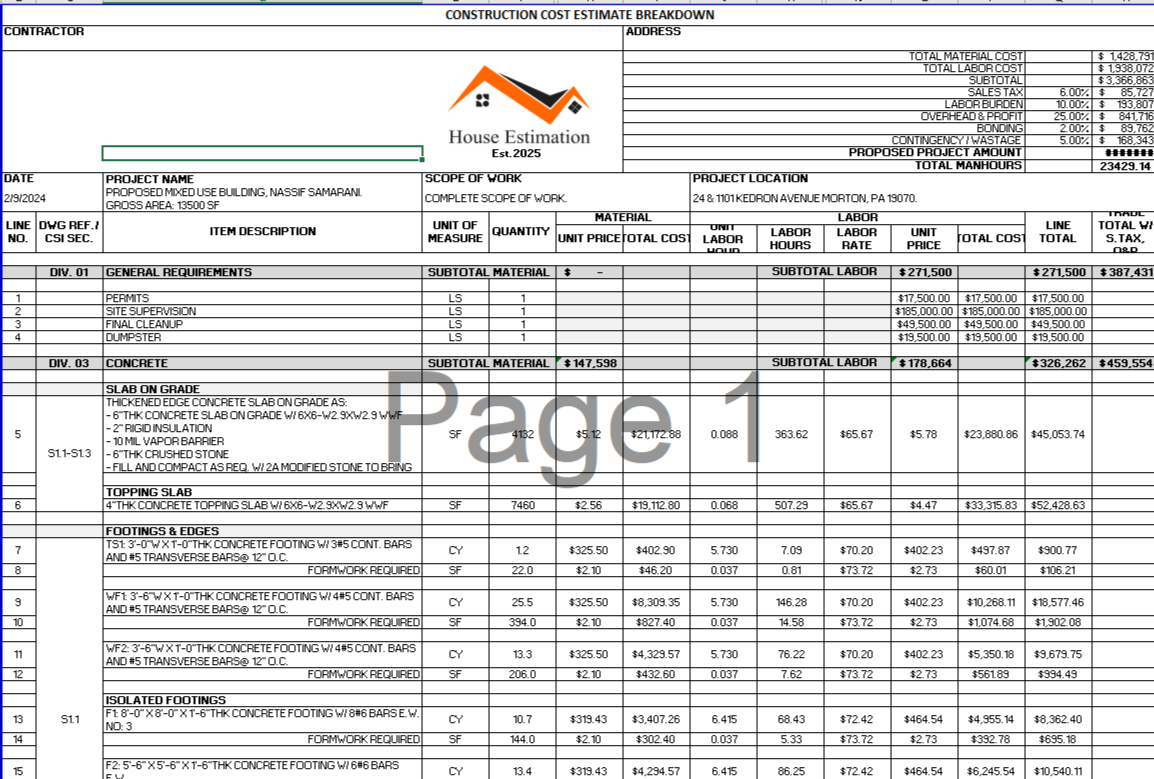This screenshot has height=779, width=1154.
Task: Click the CONCRETE division title cell
Action: click(x=137, y=363)
